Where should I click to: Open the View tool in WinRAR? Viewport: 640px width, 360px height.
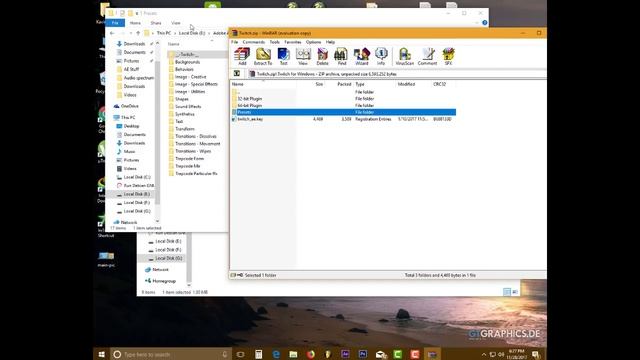(x=303, y=56)
